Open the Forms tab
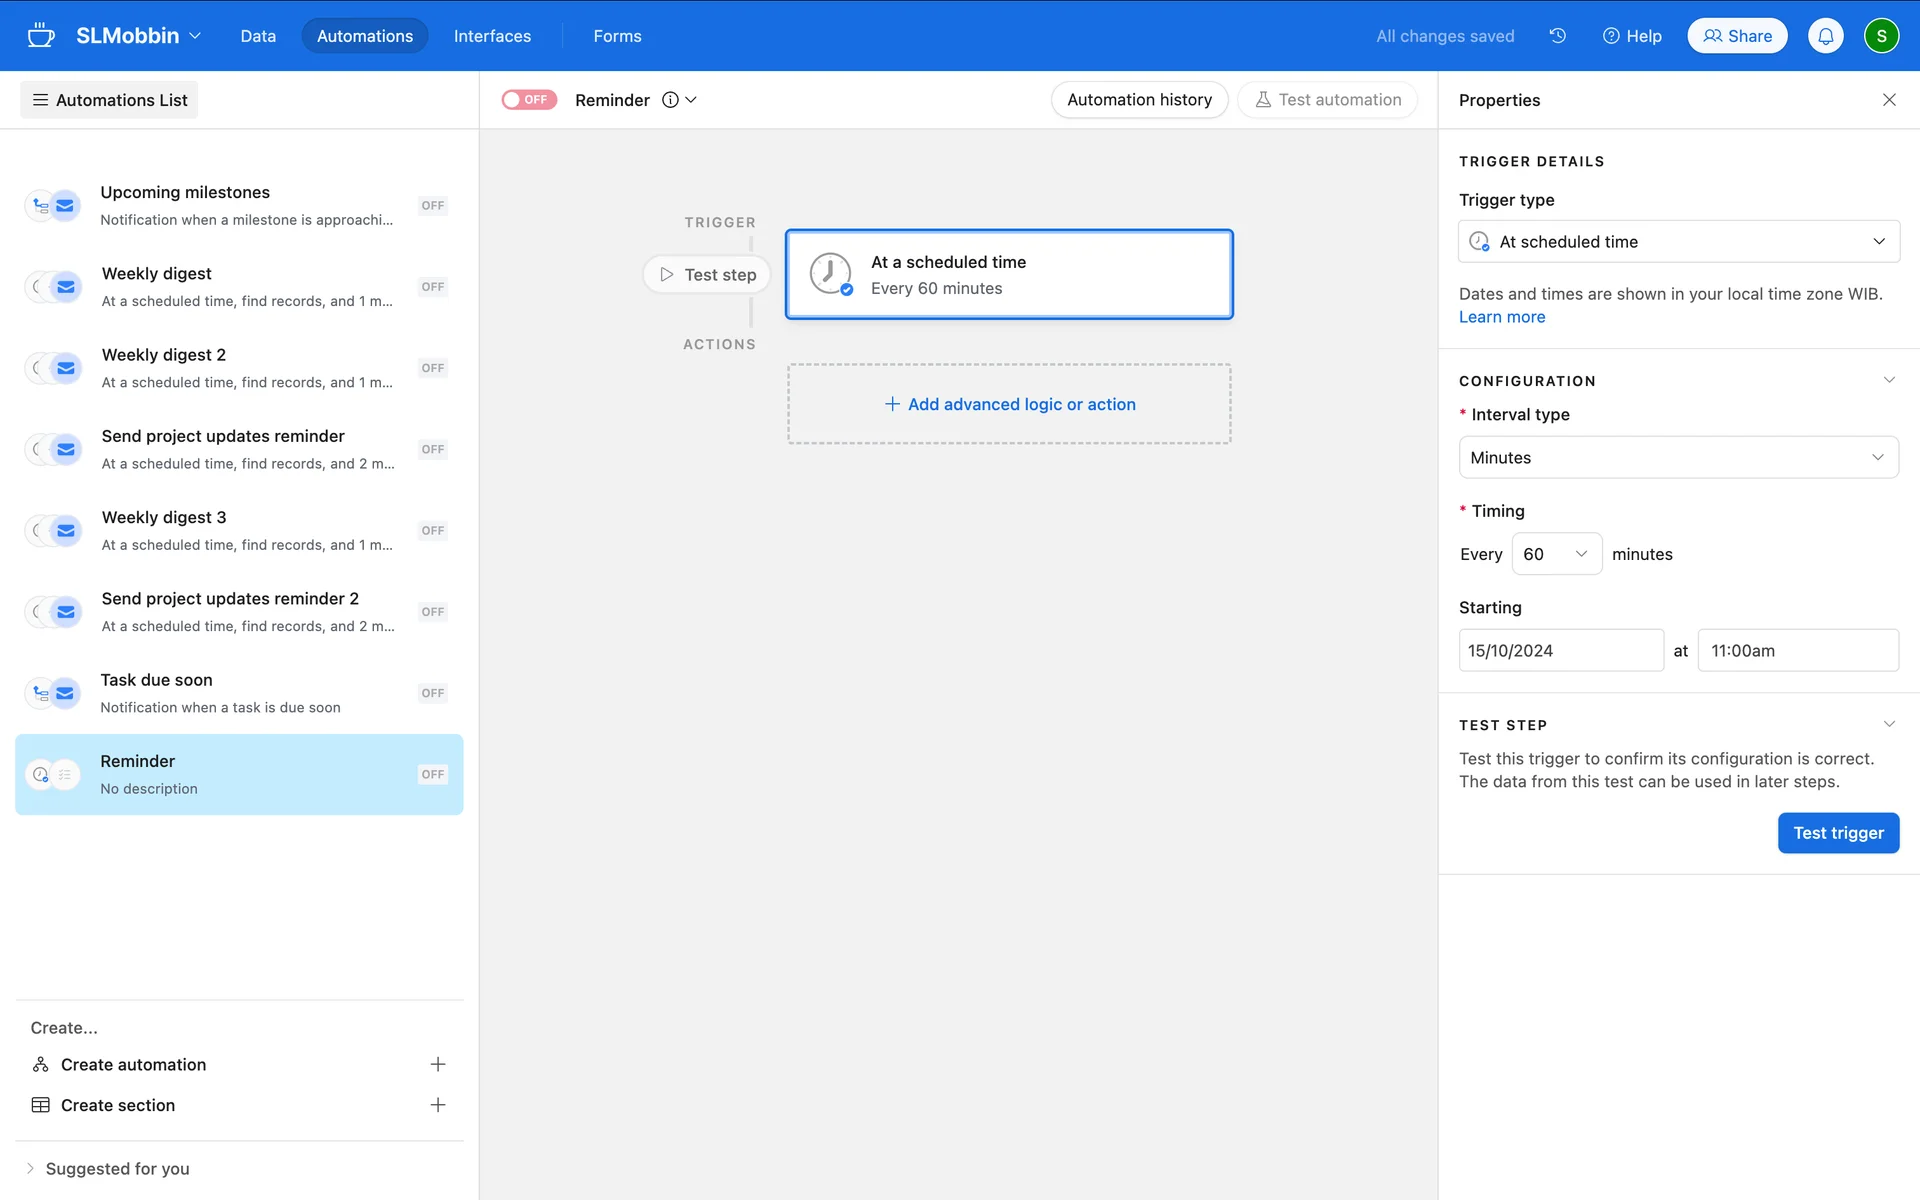 (x=617, y=36)
